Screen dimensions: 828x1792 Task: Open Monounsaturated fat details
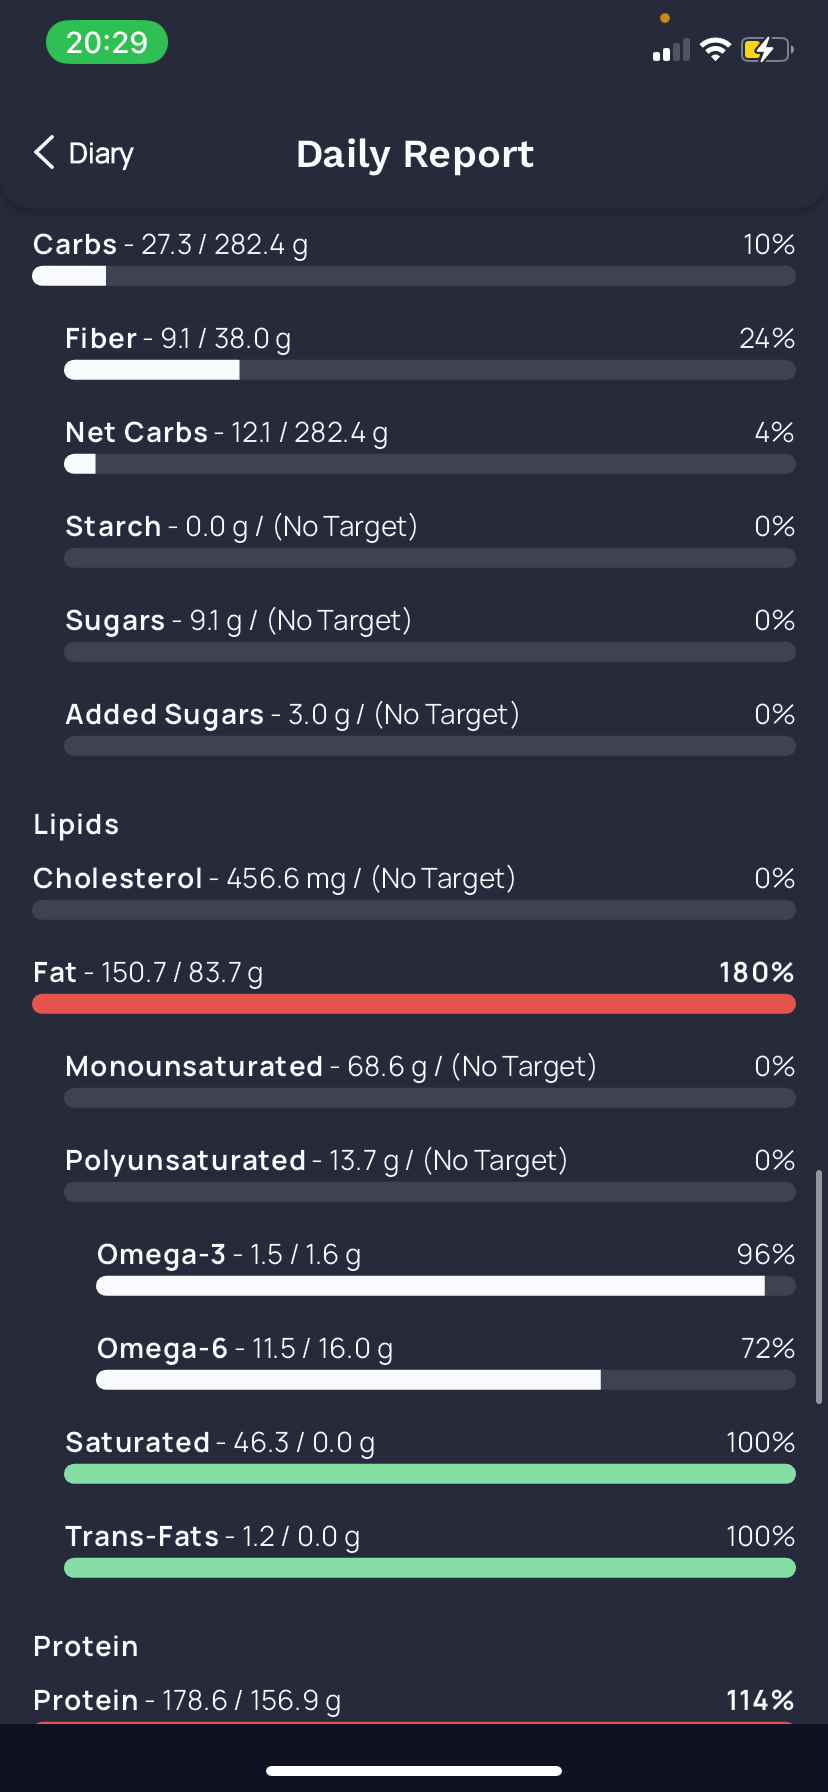click(x=430, y=1080)
